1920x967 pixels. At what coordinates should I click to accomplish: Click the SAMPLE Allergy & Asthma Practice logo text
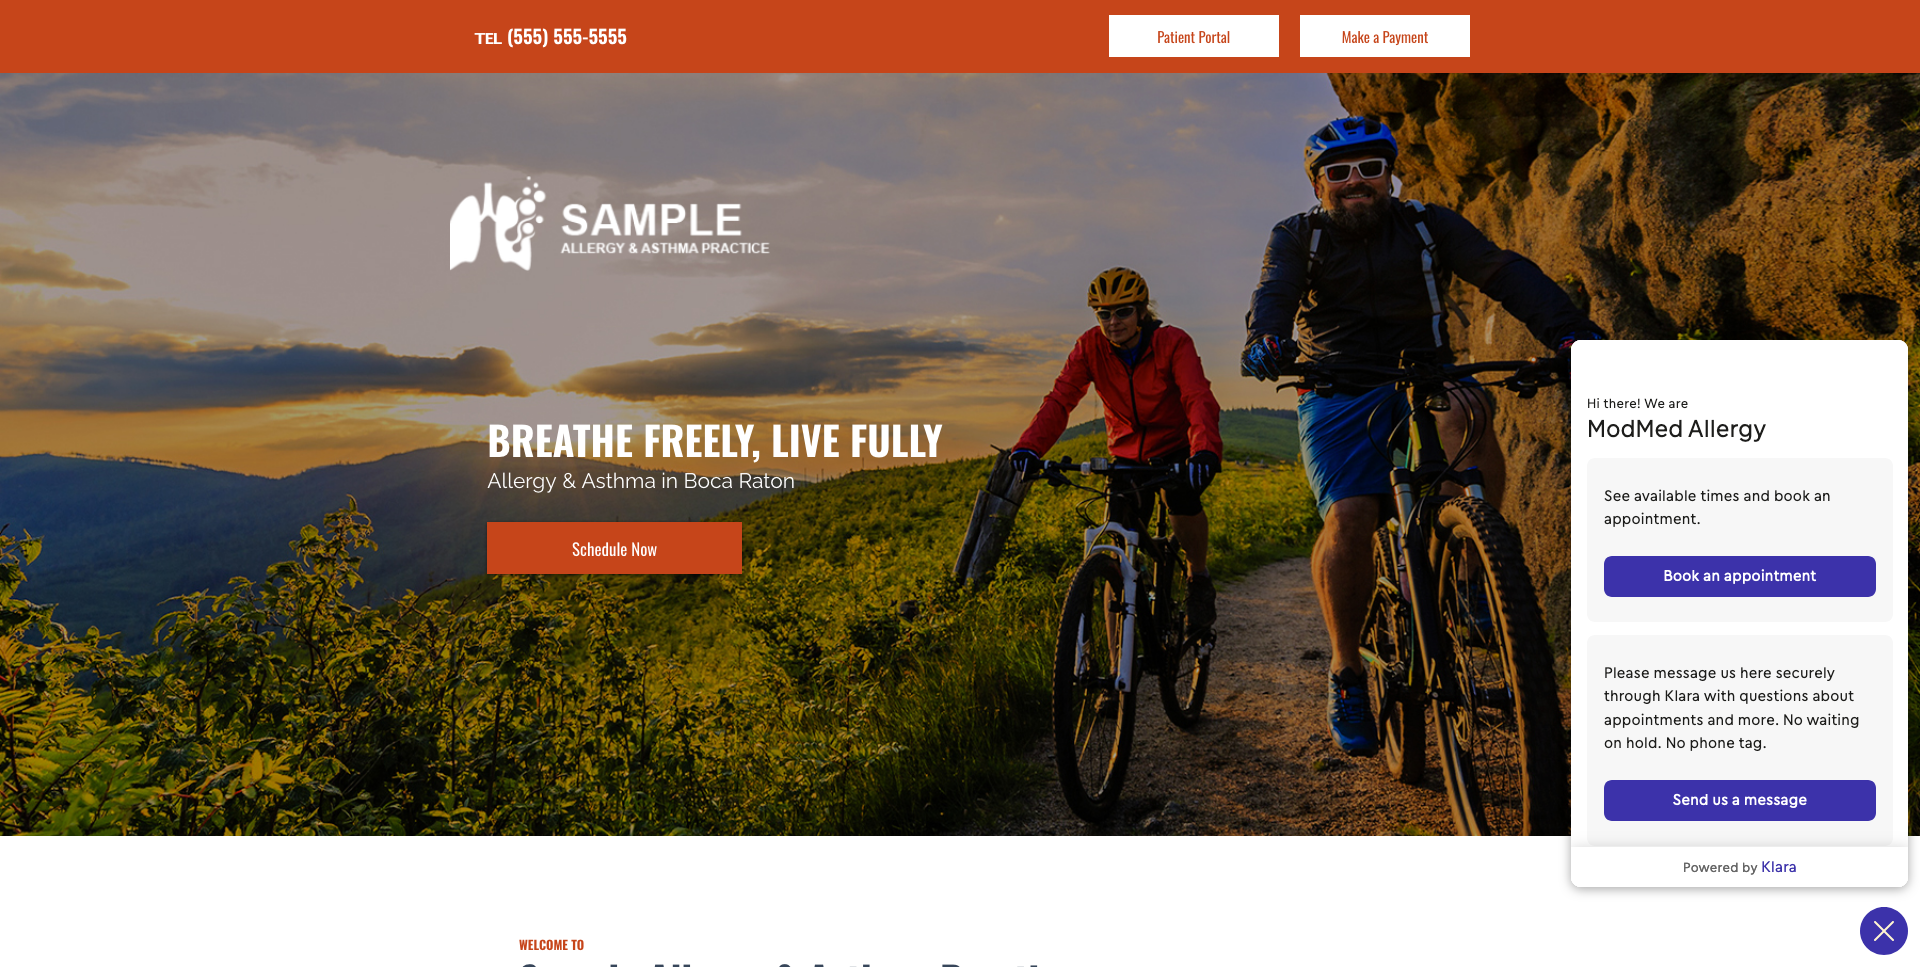665,228
